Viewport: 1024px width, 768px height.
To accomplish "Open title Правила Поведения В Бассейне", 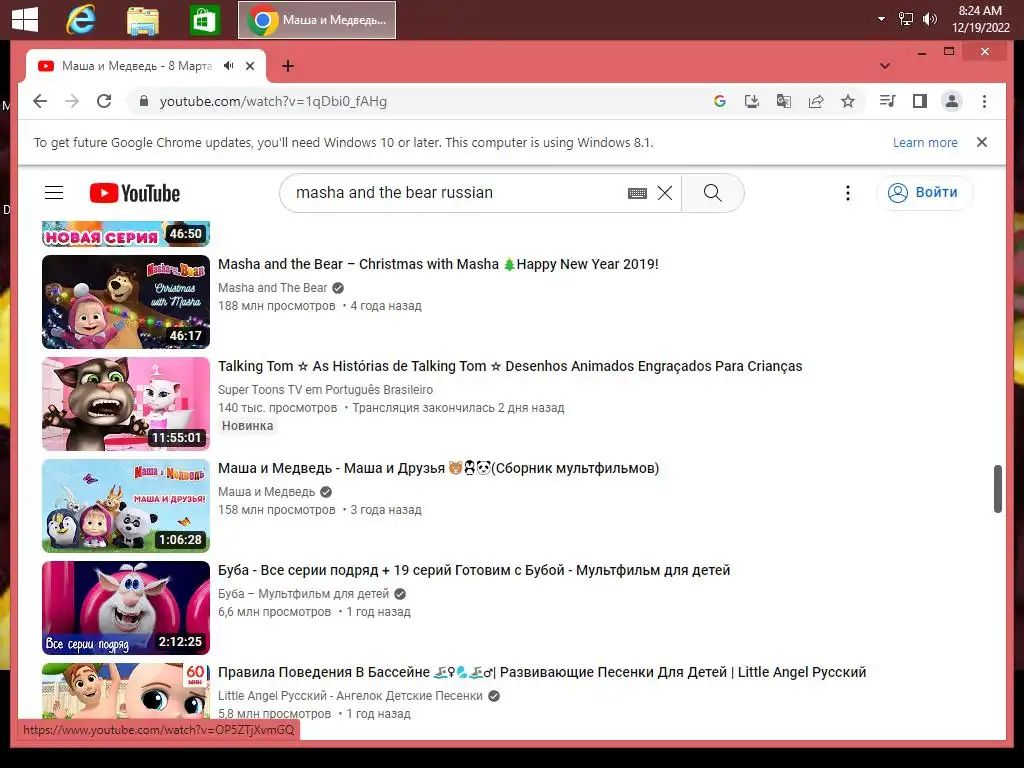I will [542, 672].
